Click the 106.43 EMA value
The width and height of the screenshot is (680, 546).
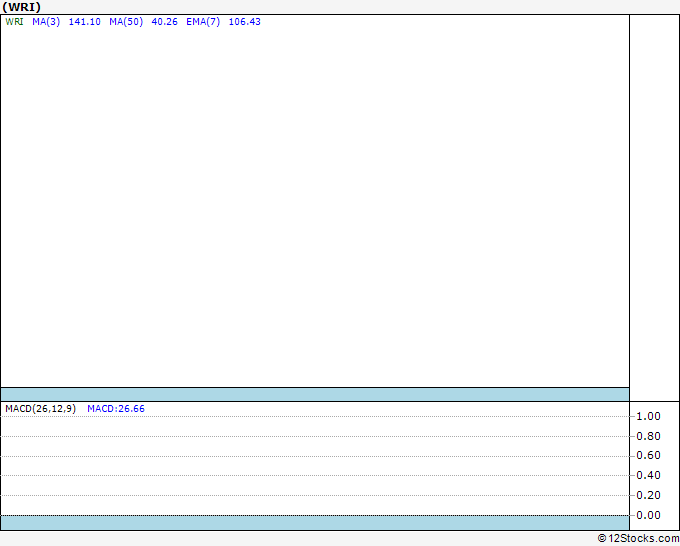coord(245,22)
